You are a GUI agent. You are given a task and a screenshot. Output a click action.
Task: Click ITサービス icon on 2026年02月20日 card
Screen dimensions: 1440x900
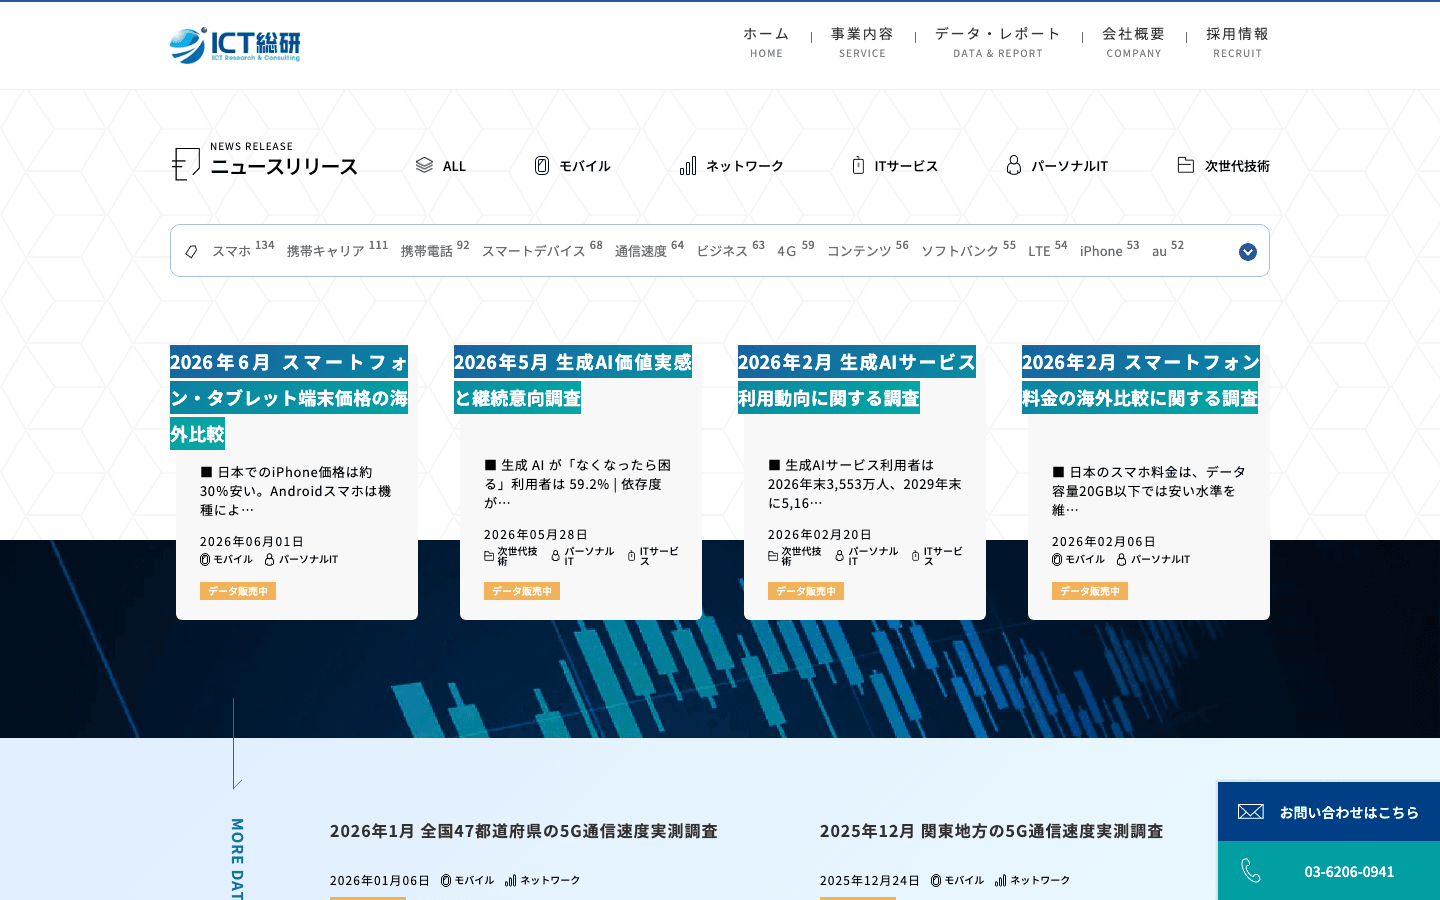point(915,556)
